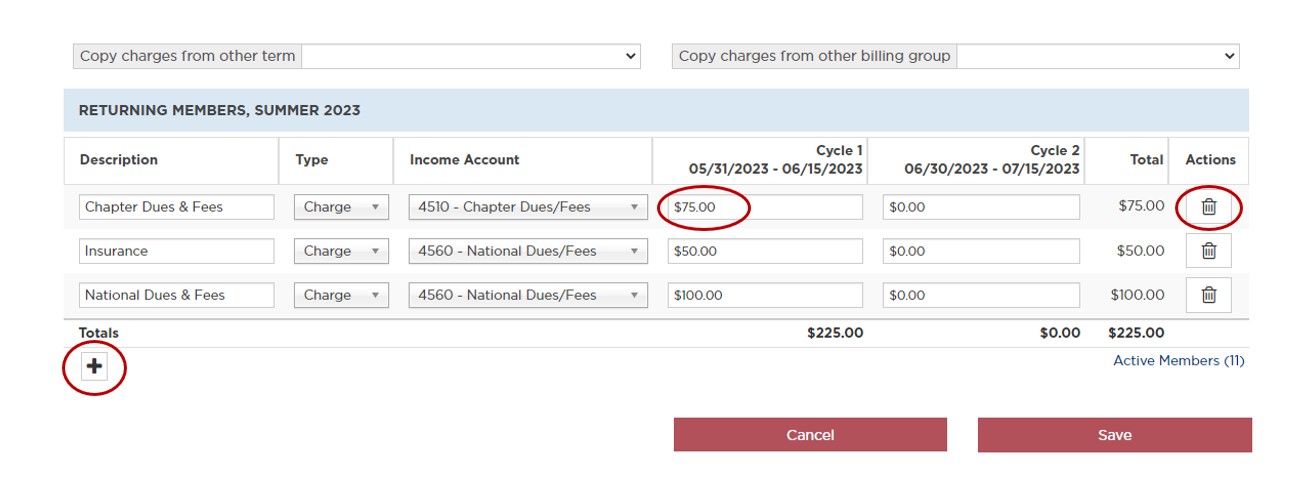Add a new charge row with plus icon
Screen dimensions: 1312x493
coord(94,367)
